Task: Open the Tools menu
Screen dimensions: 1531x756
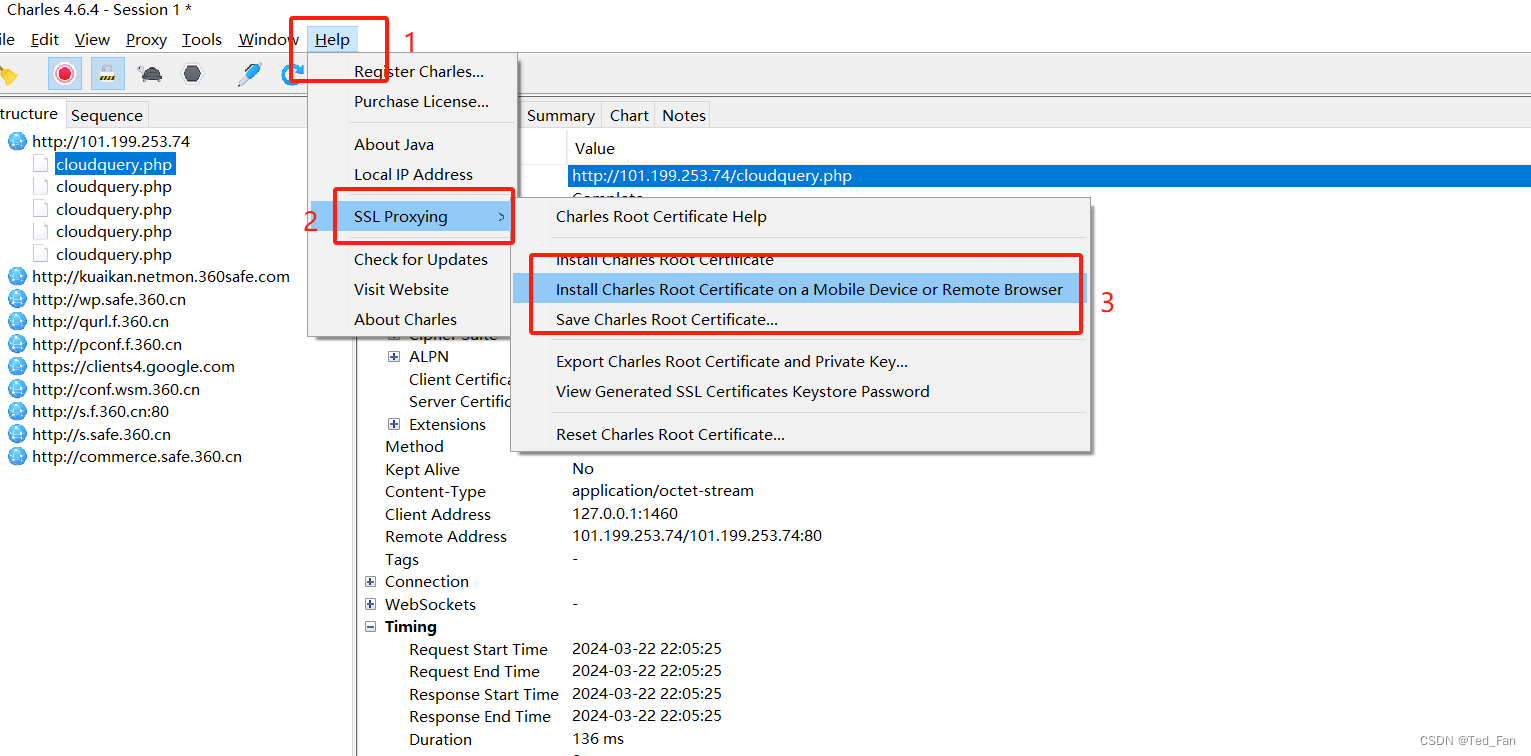Action: (x=202, y=39)
